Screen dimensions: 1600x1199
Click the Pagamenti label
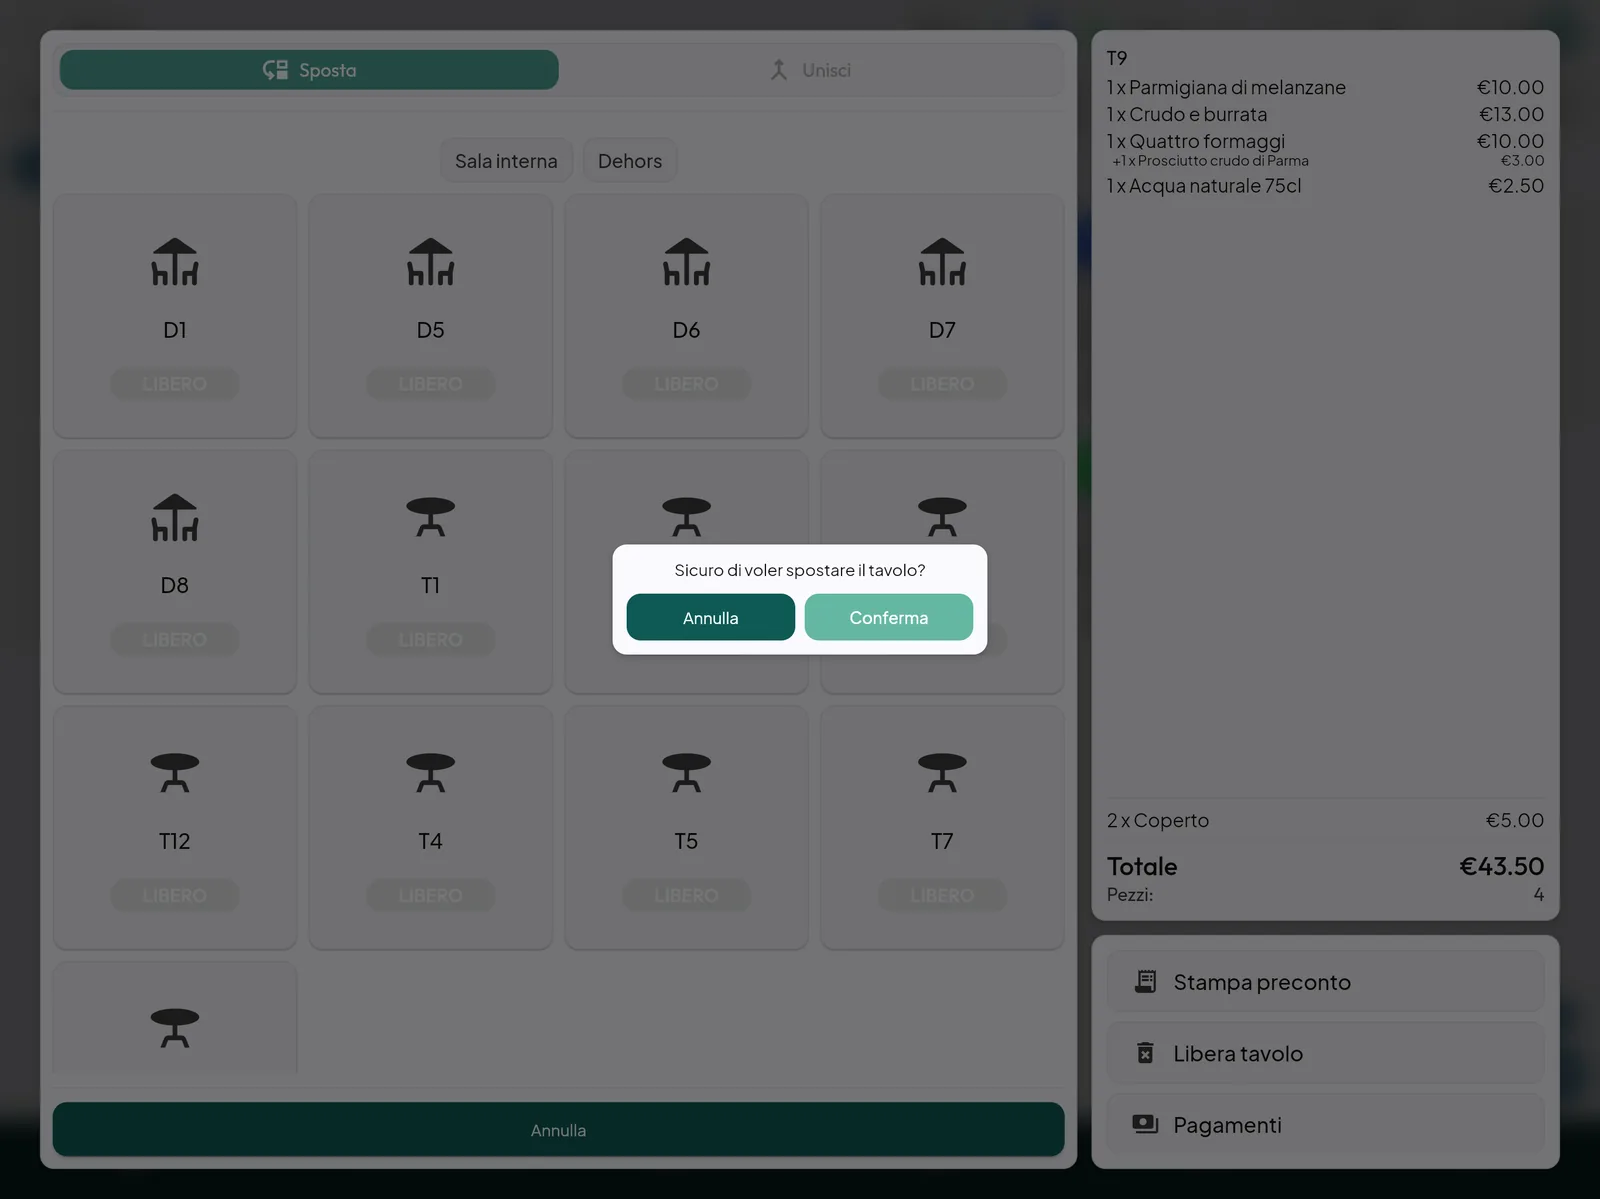click(1227, 1125)
